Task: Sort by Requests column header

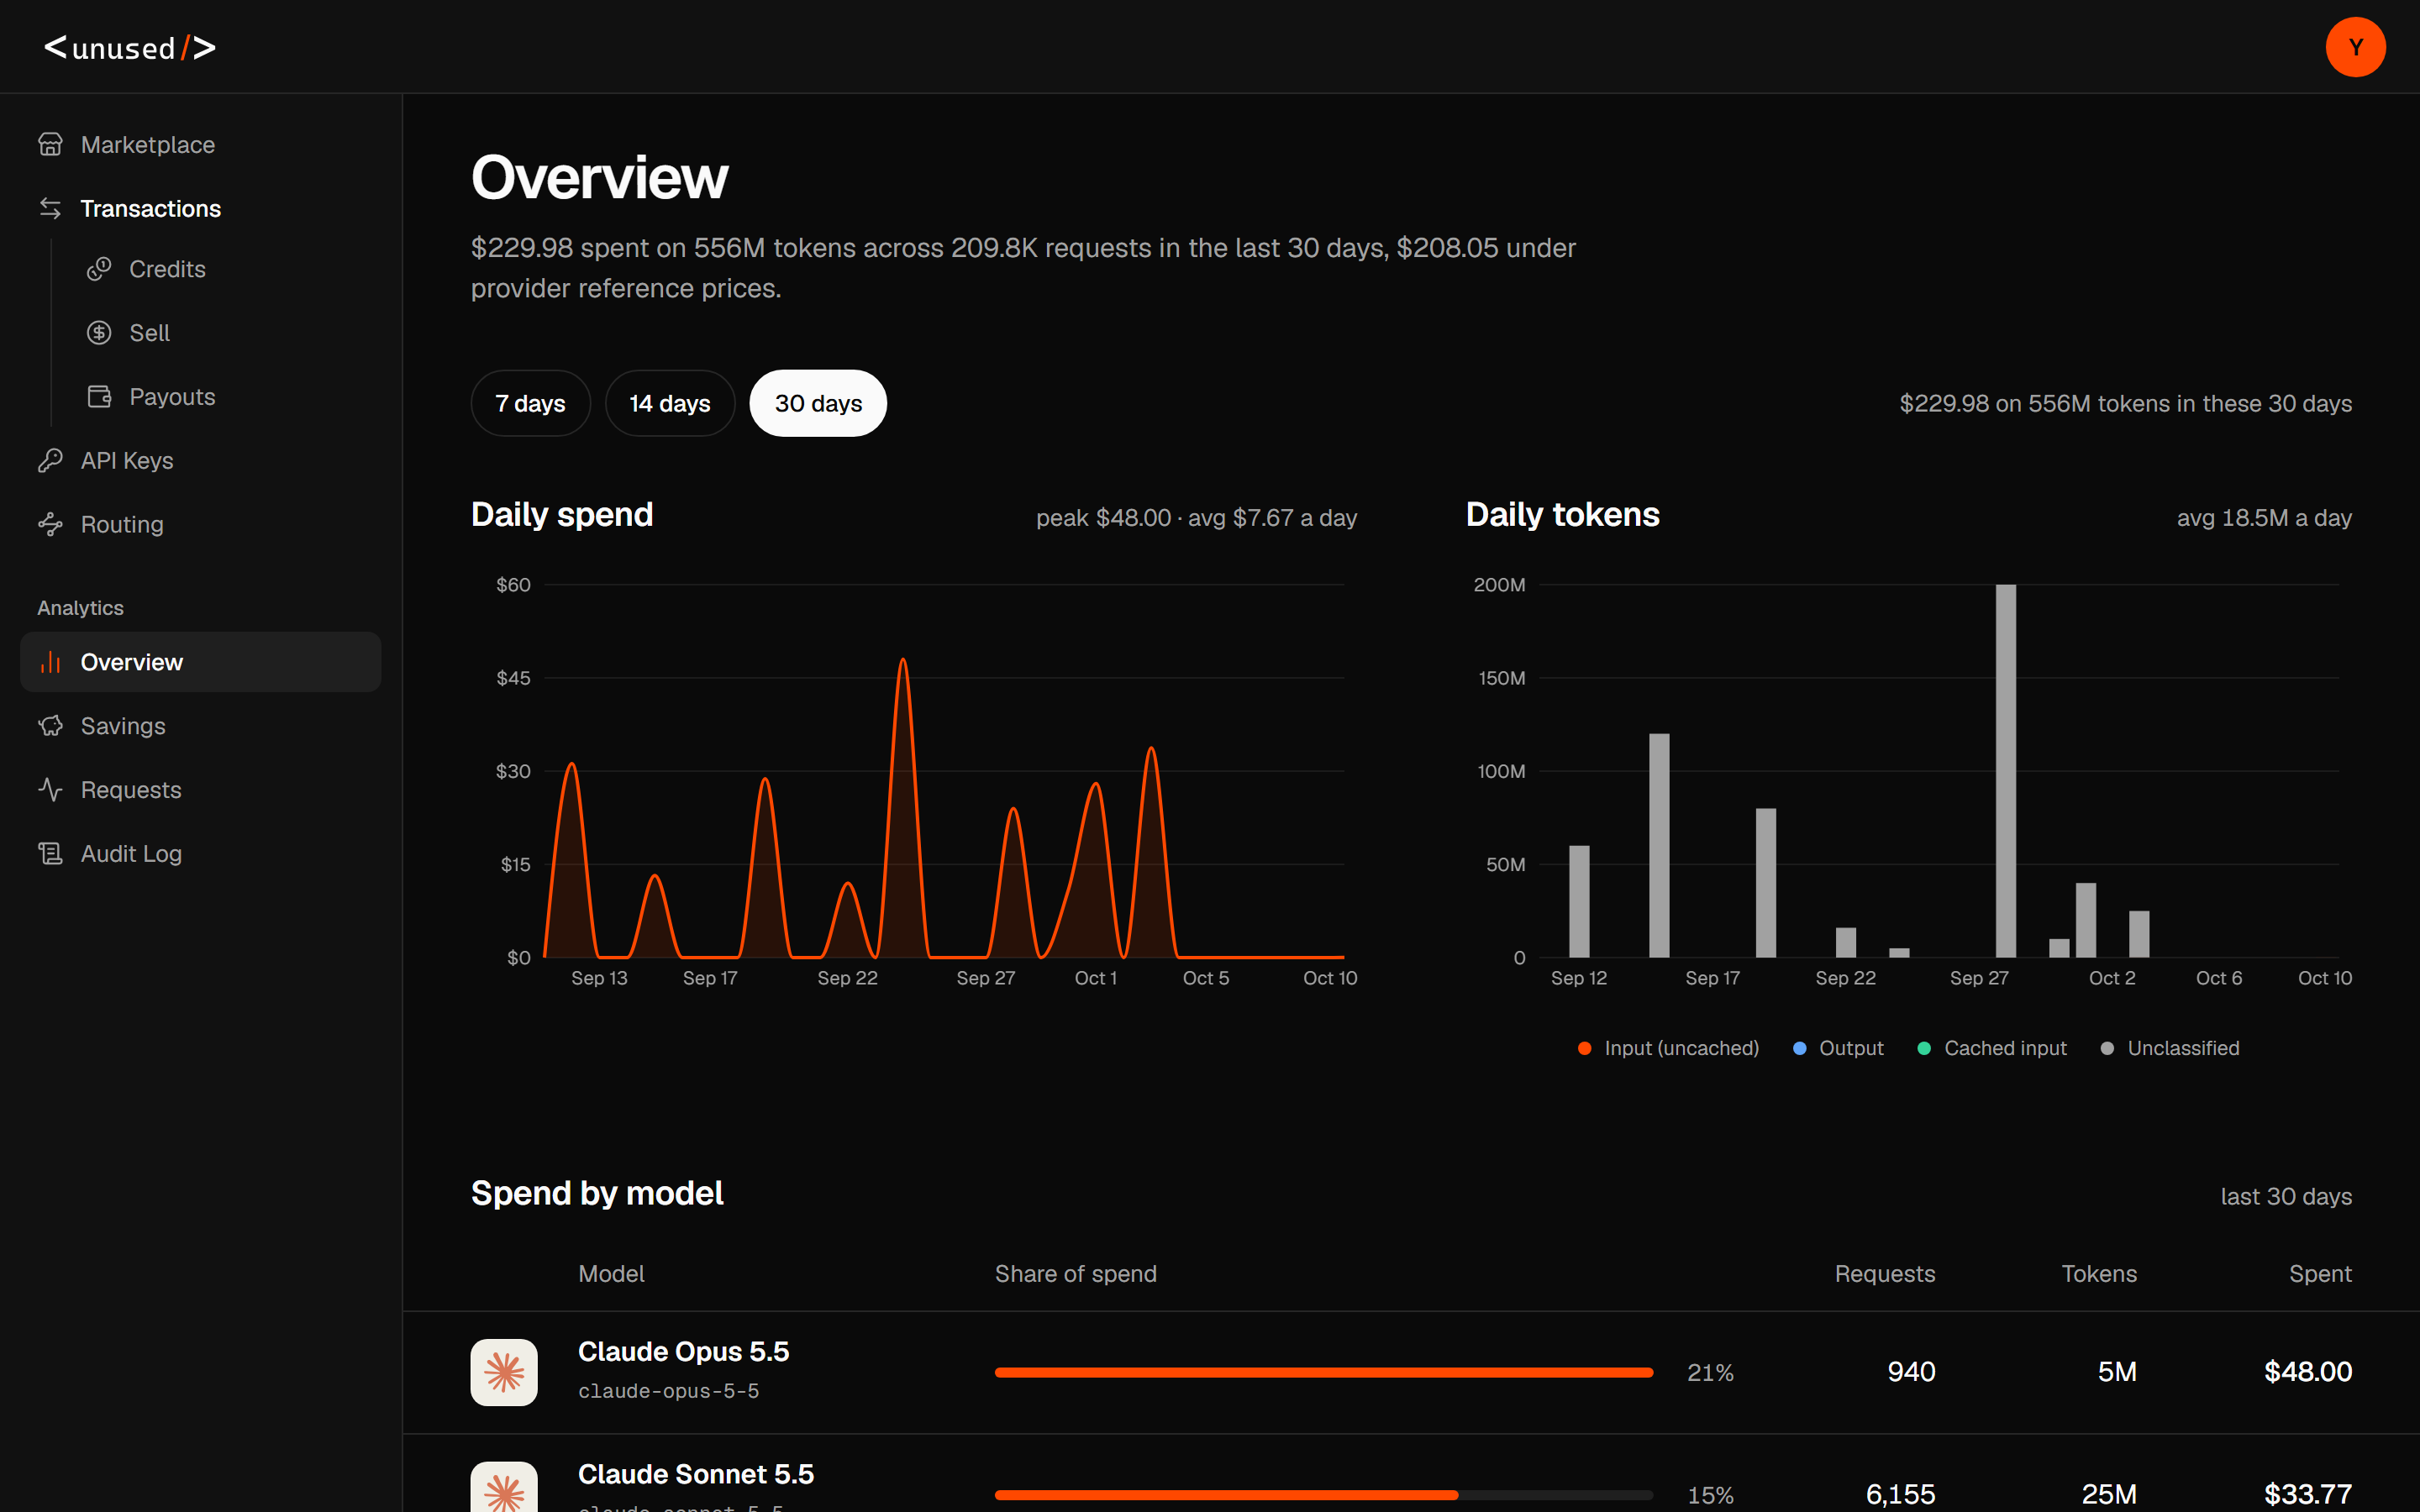Action: [x=1885, y=1274]
